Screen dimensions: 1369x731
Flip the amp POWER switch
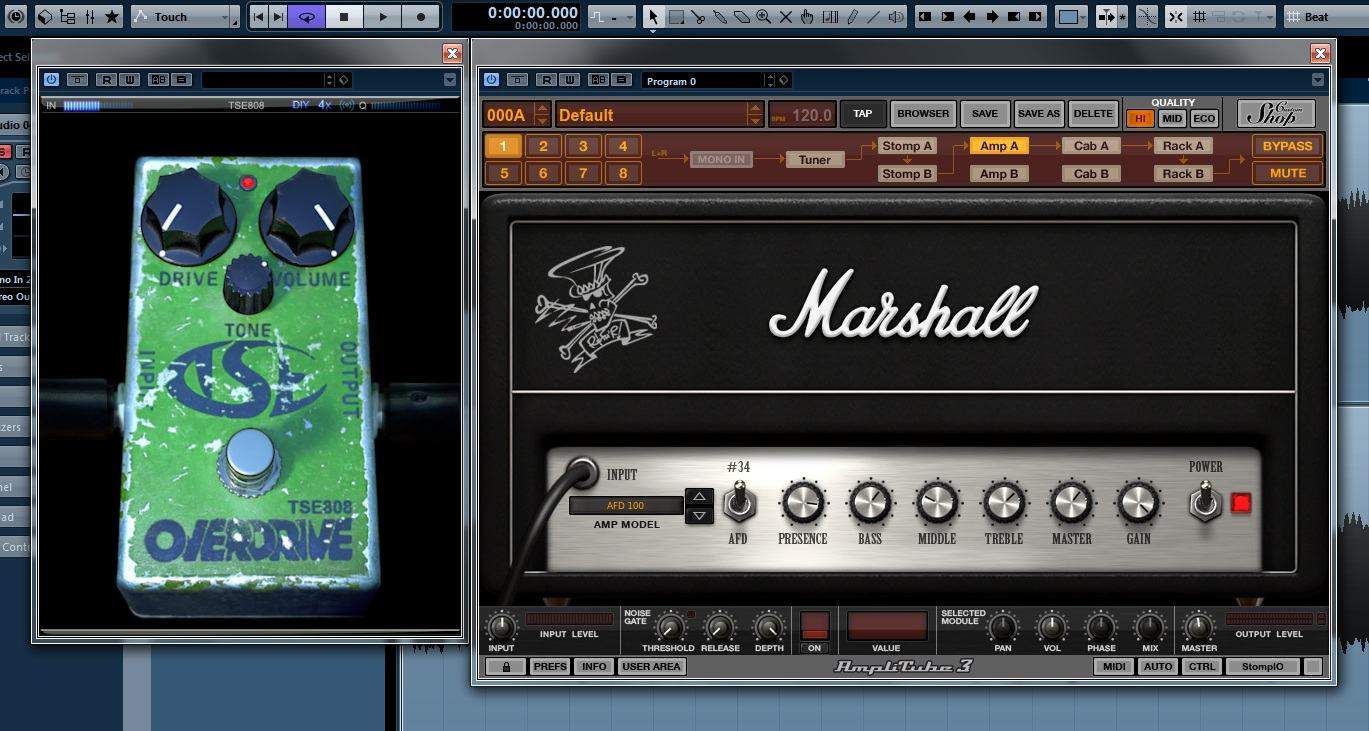[x=1205, y=500]
